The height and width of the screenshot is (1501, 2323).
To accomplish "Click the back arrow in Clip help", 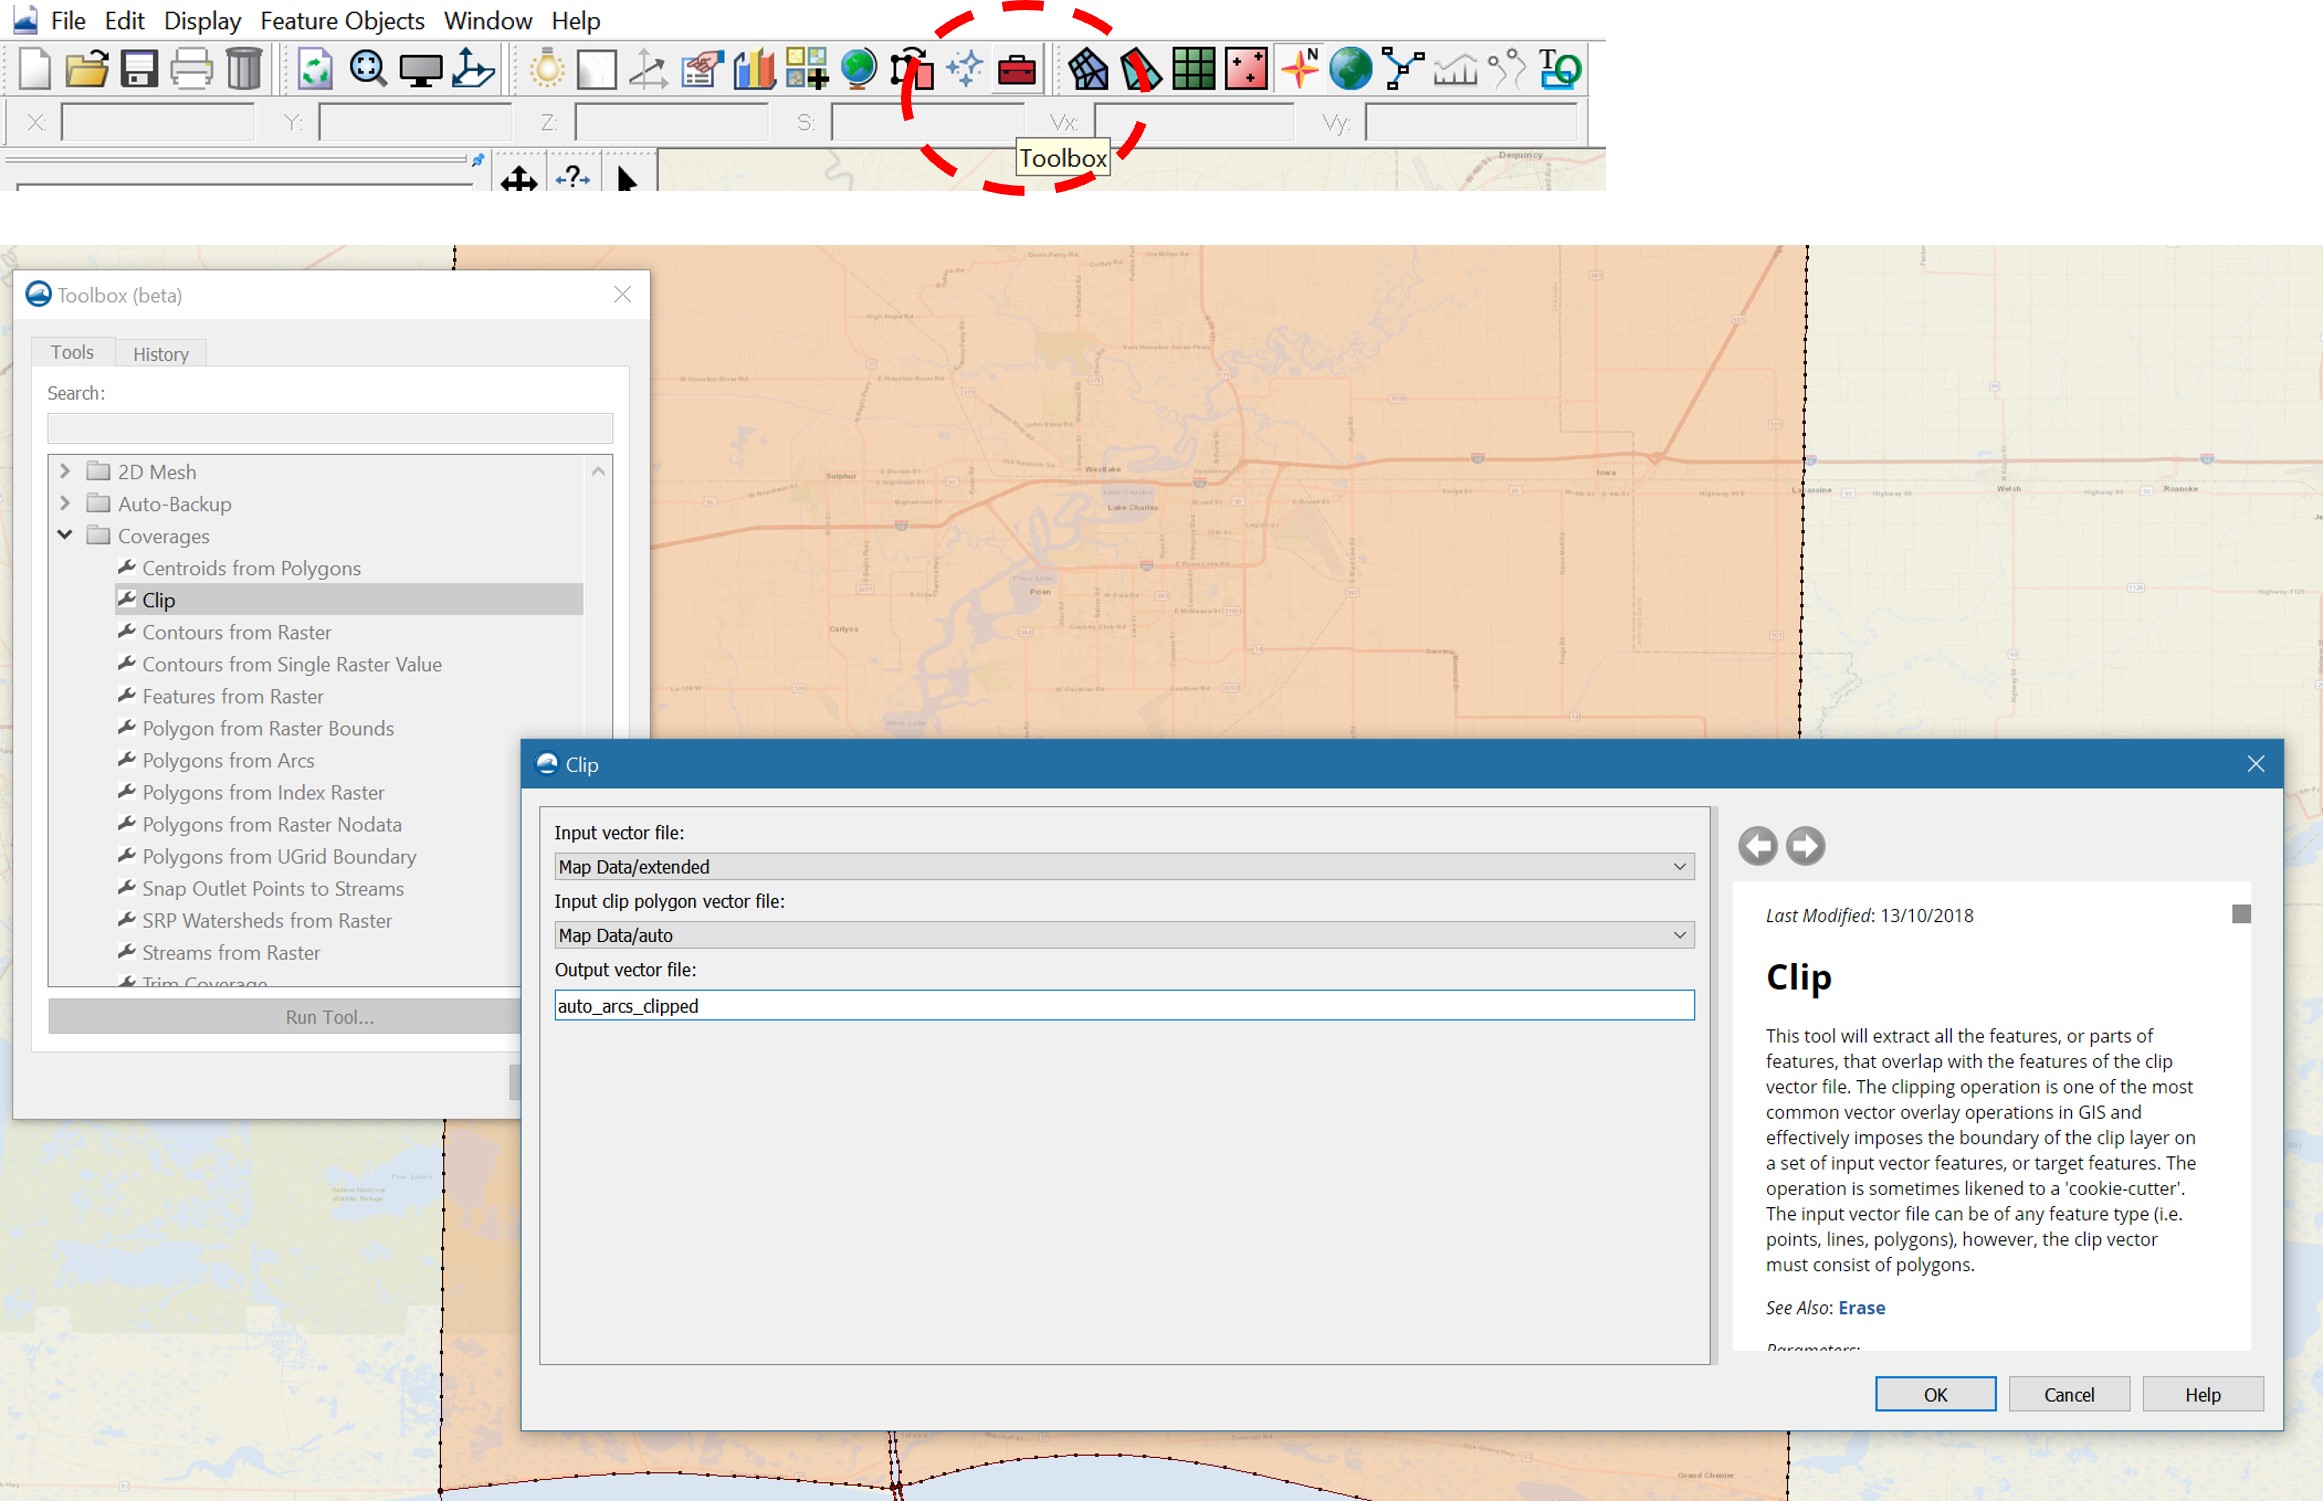I will click(1757, 846).
